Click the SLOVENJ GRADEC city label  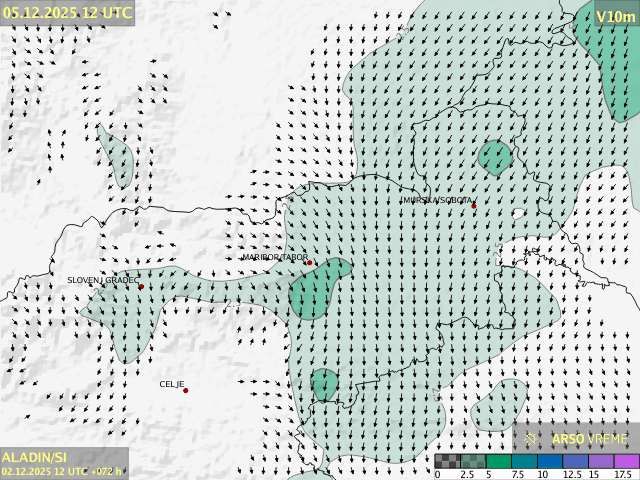(103, 281)
